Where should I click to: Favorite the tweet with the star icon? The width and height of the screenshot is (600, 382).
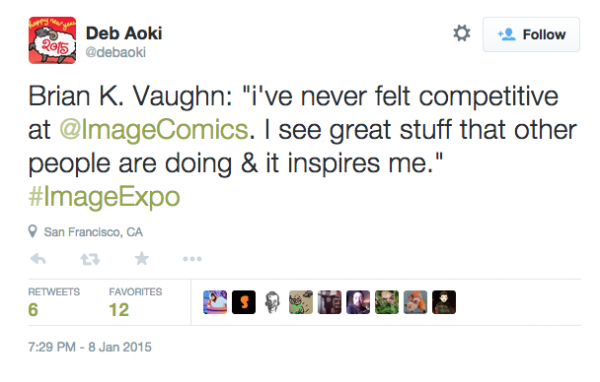click(142, 259)
